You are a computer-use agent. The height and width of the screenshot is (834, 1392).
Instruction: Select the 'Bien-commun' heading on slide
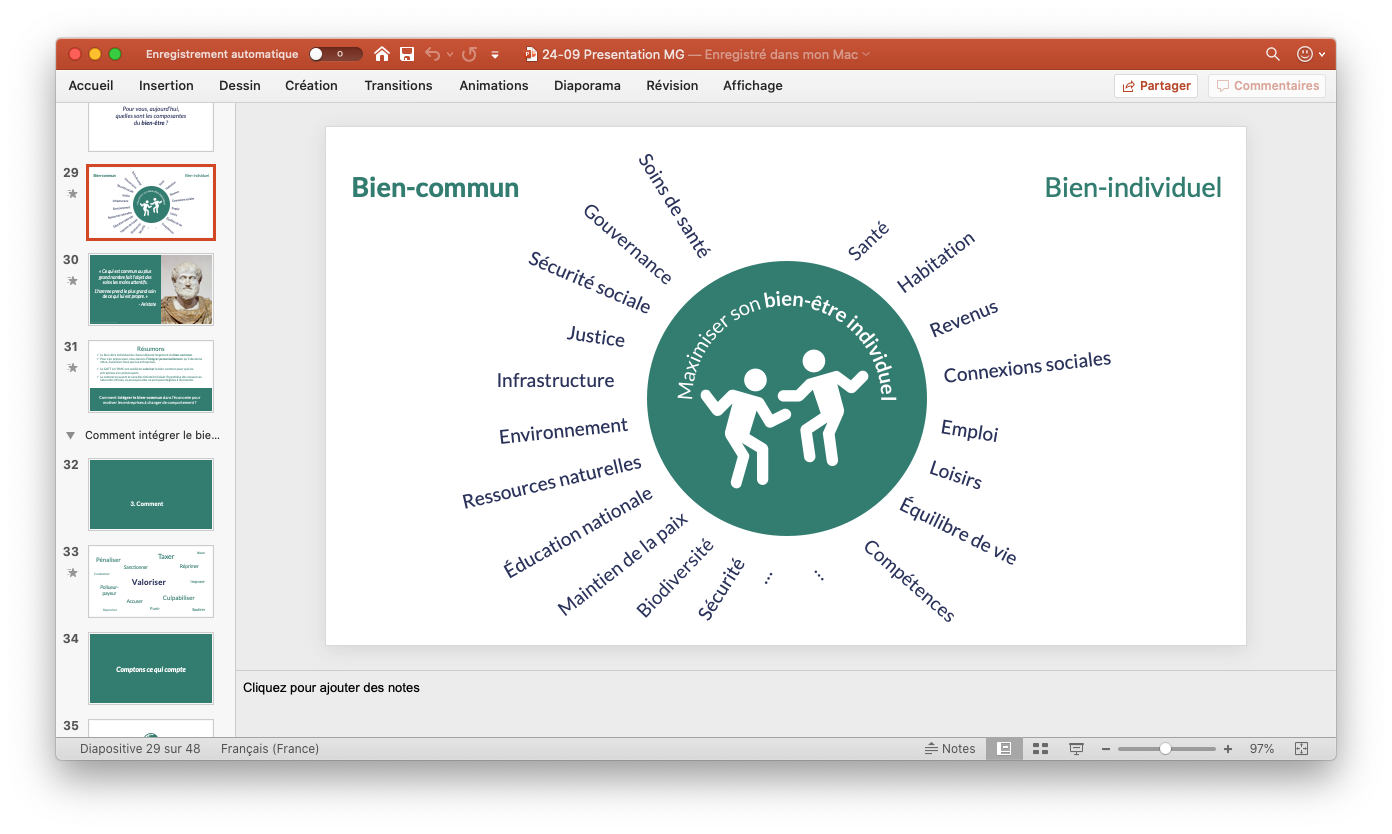tap(435, 187)
